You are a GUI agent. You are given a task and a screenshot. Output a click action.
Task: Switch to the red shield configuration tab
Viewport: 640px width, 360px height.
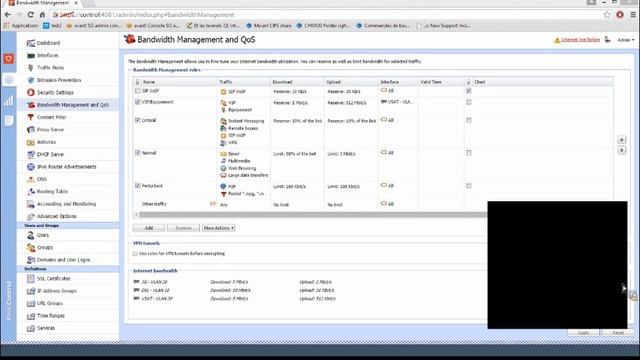pos(9,59)
